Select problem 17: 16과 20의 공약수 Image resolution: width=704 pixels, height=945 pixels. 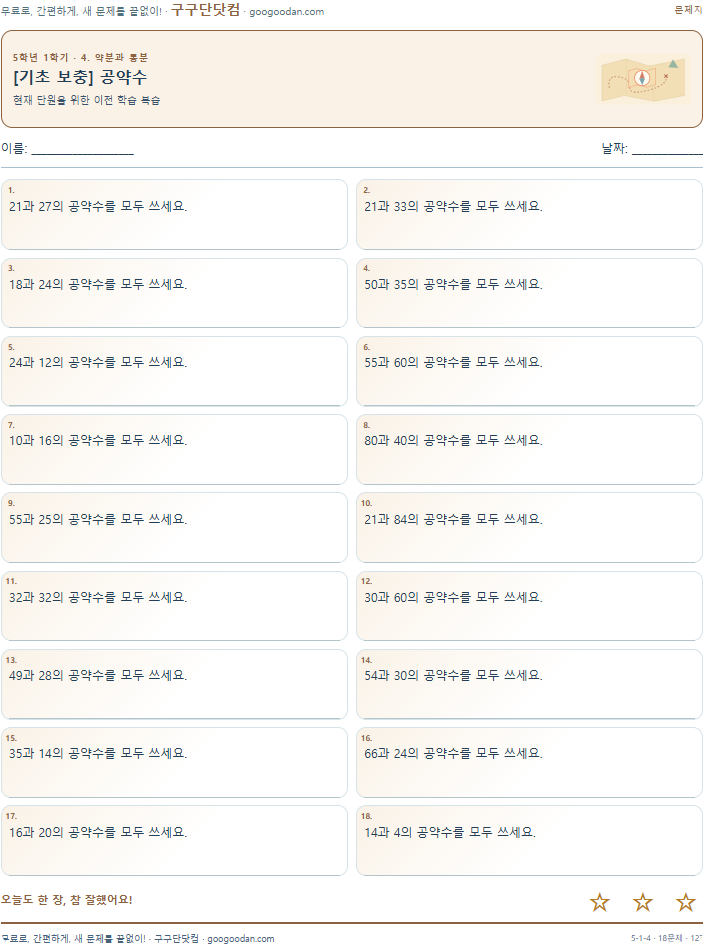coord(174,840)
